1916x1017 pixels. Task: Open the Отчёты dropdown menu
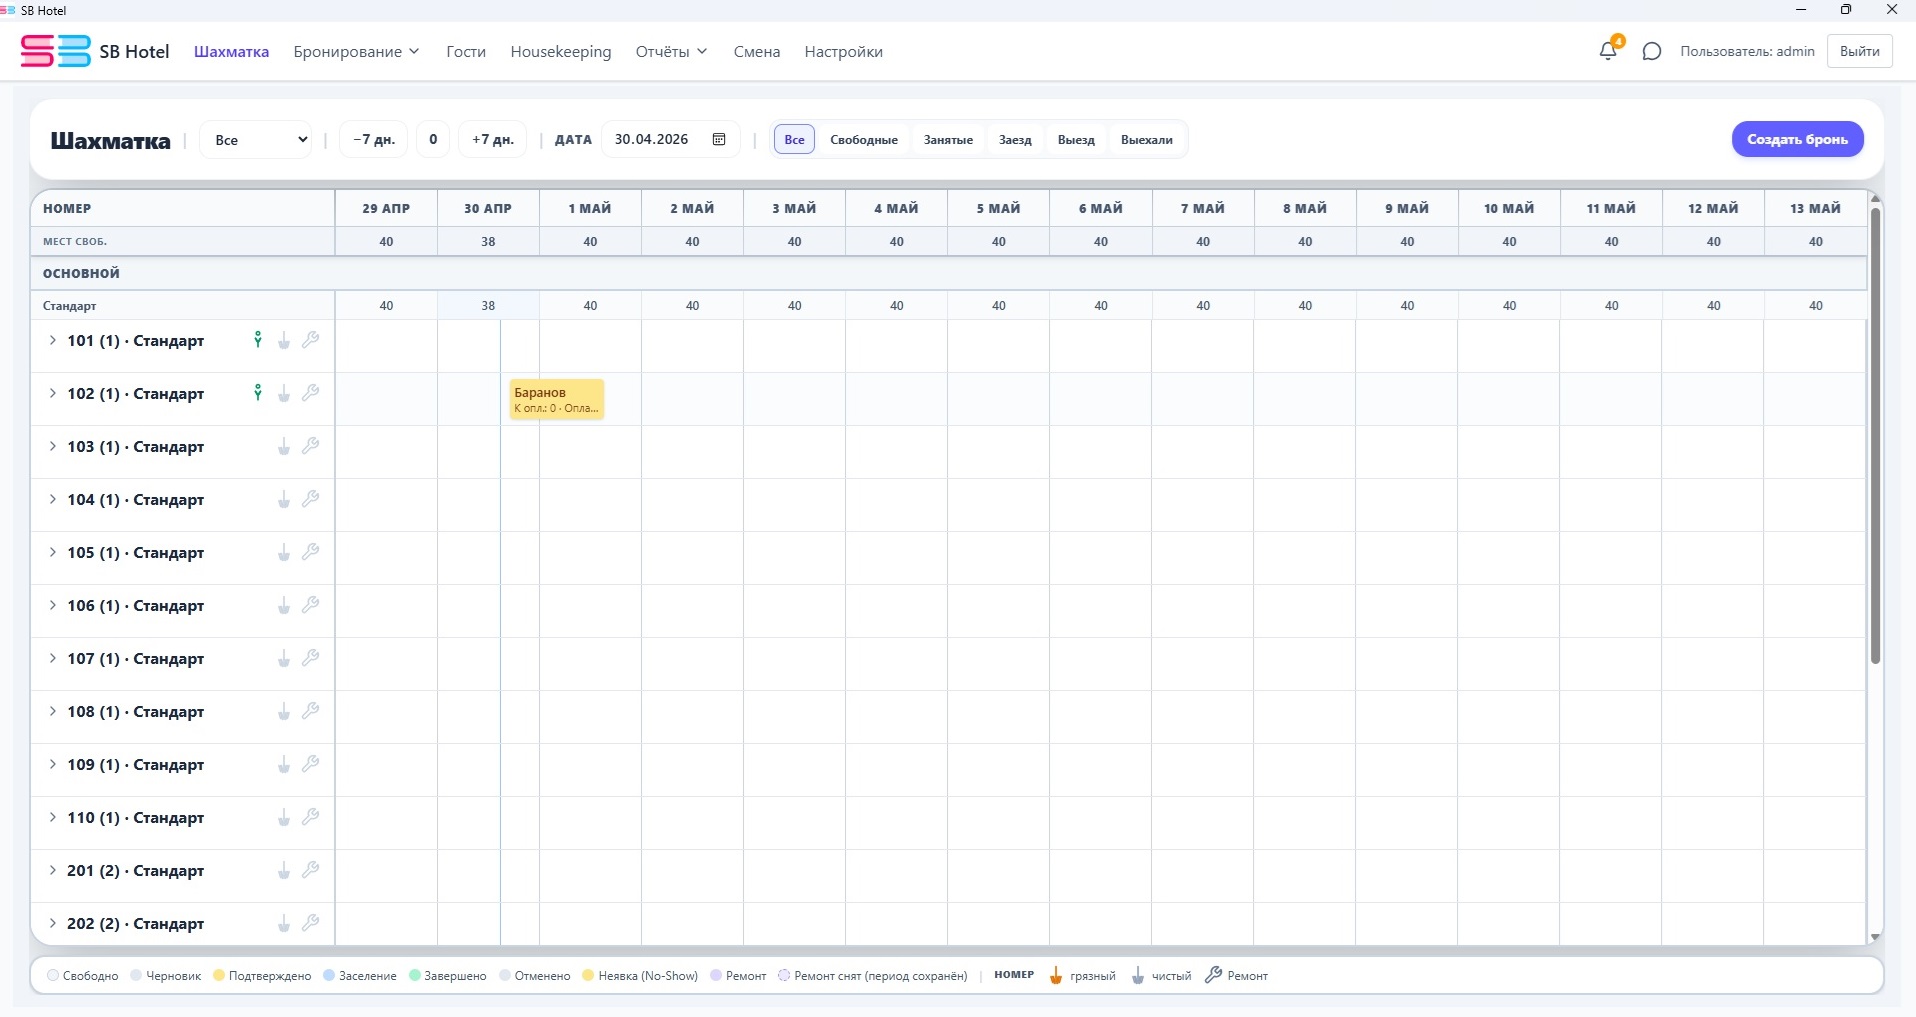pos(671,52)
